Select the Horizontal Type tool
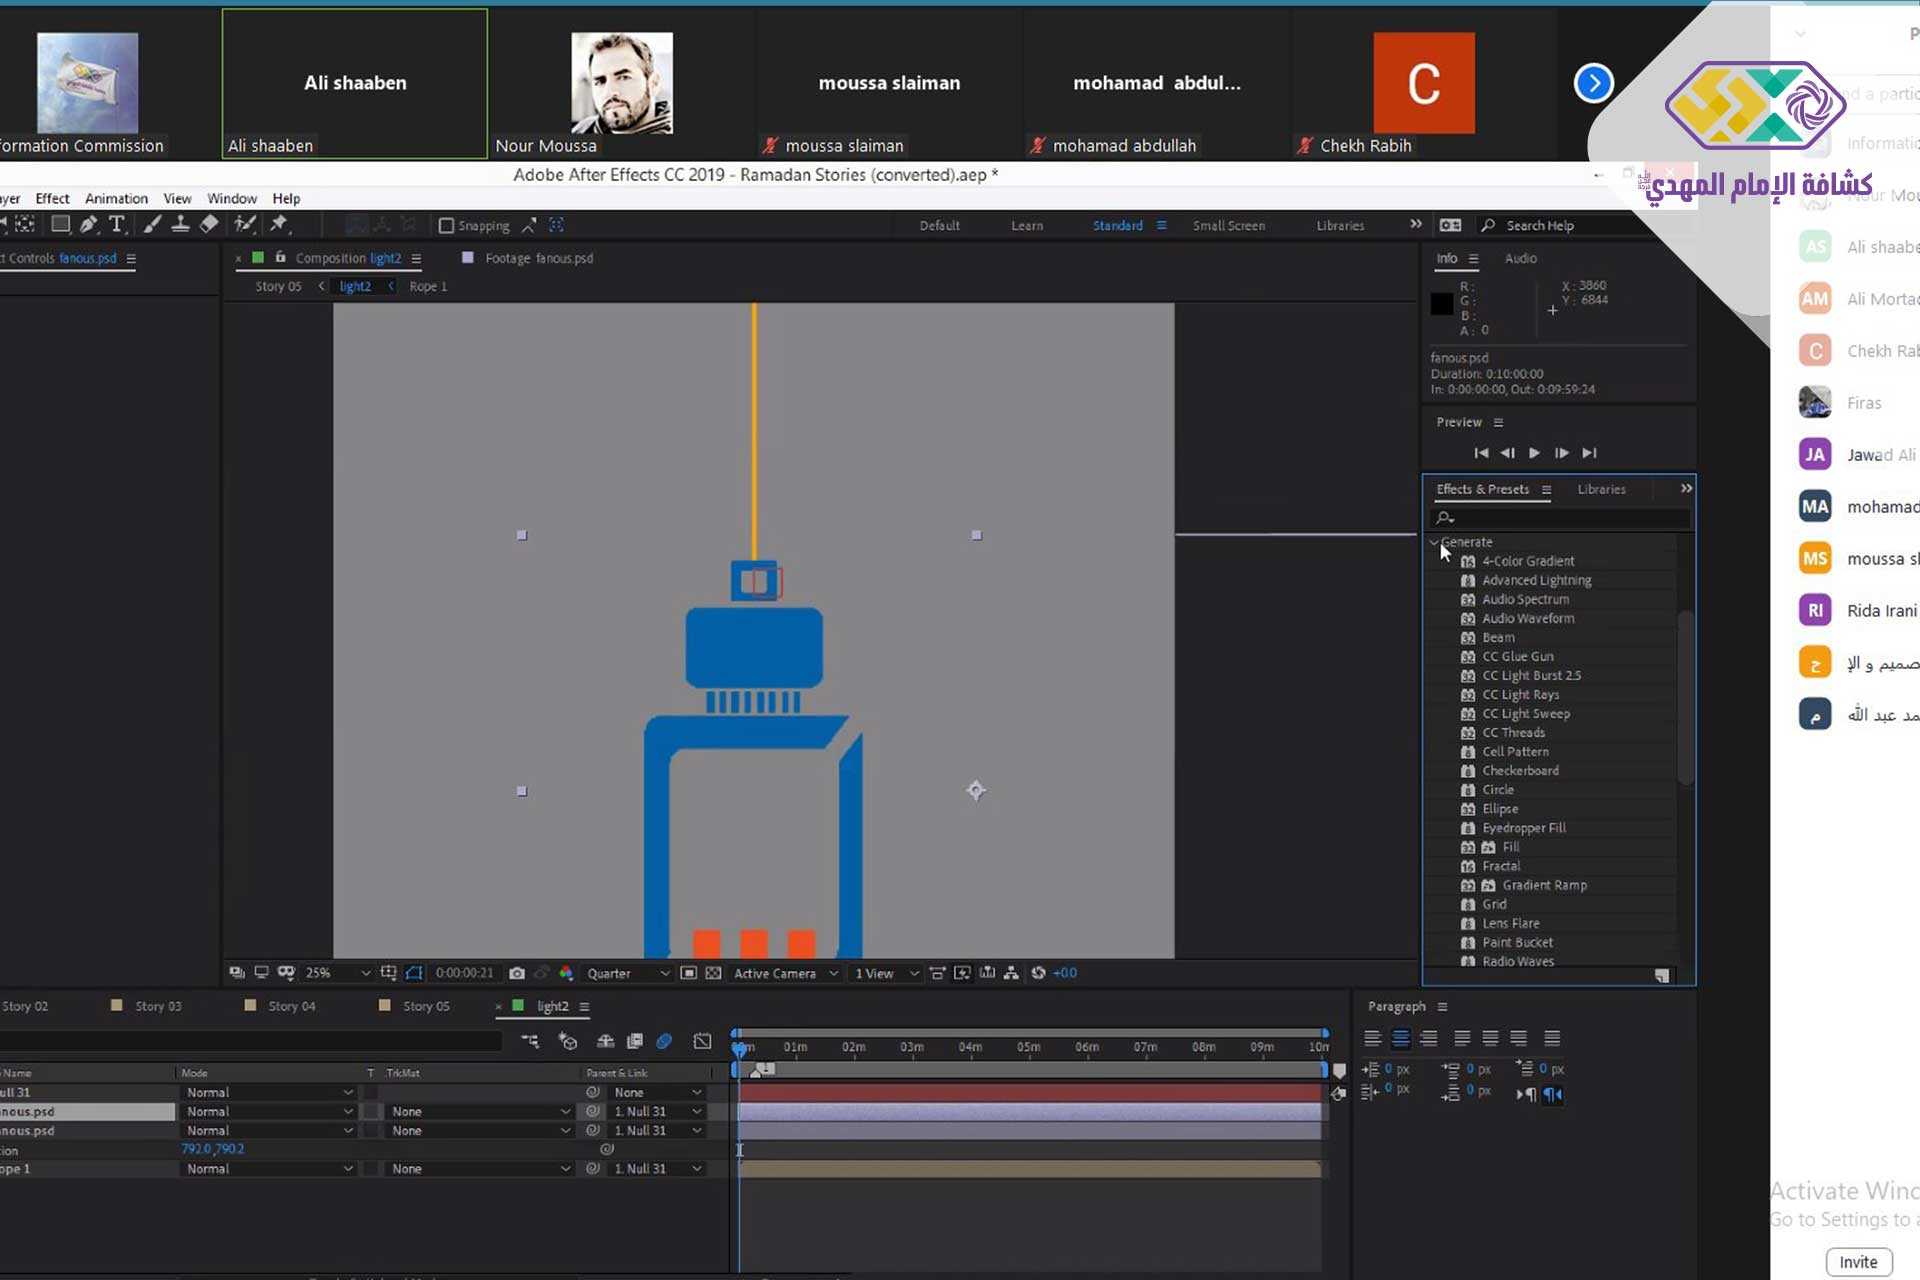The image size is (1920, 1280). tap(117, 225)
